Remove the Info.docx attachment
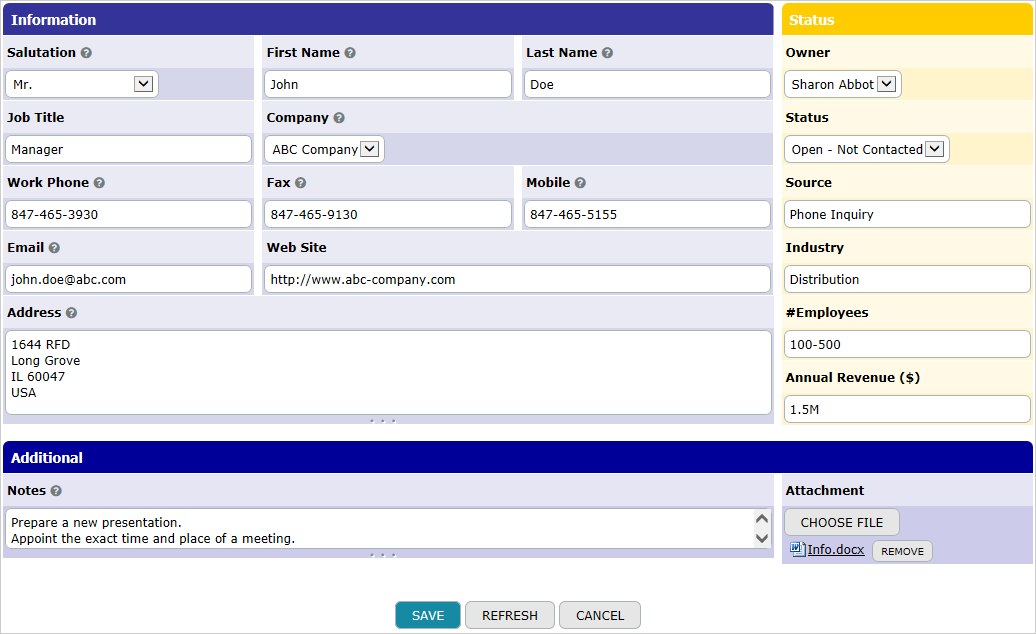 coord(903,551)
